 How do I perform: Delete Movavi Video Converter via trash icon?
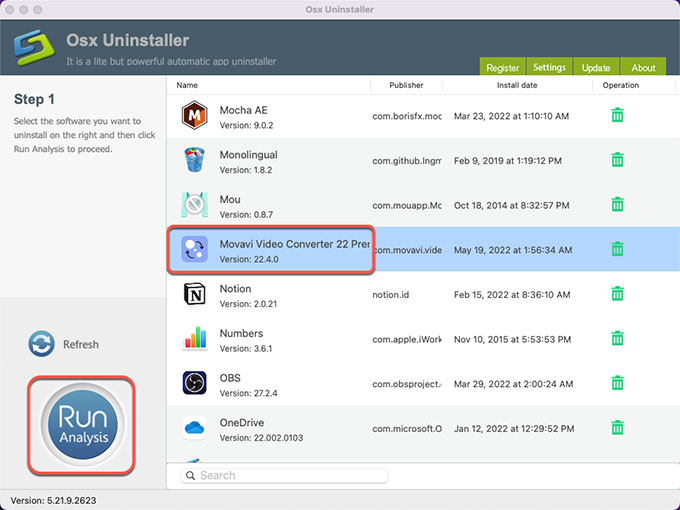click(x=617, y=249)
